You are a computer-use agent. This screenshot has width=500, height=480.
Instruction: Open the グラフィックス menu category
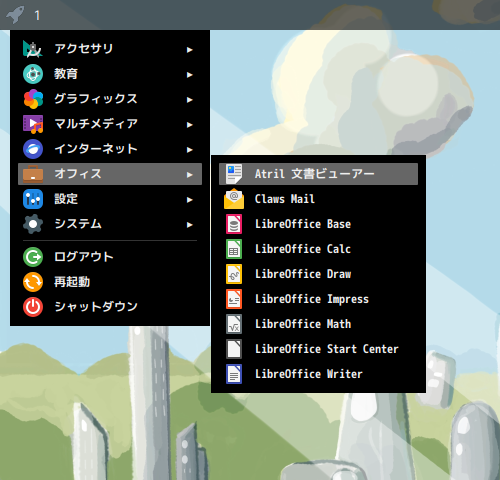point(110,99)
